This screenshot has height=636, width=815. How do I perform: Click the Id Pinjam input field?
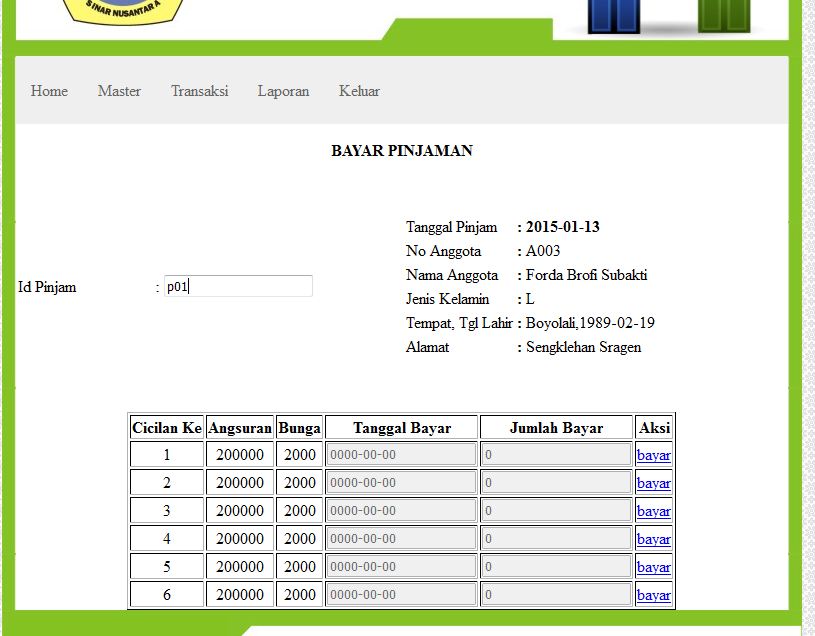(x=238, y=285)
